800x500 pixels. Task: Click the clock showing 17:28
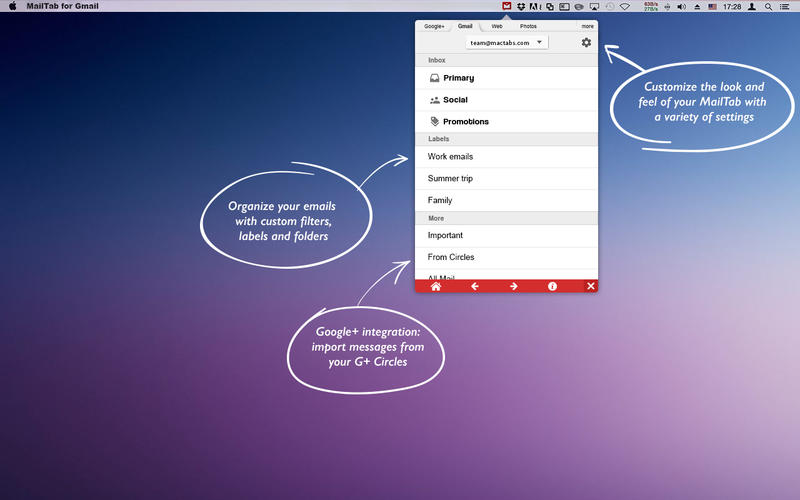(732, 7)
